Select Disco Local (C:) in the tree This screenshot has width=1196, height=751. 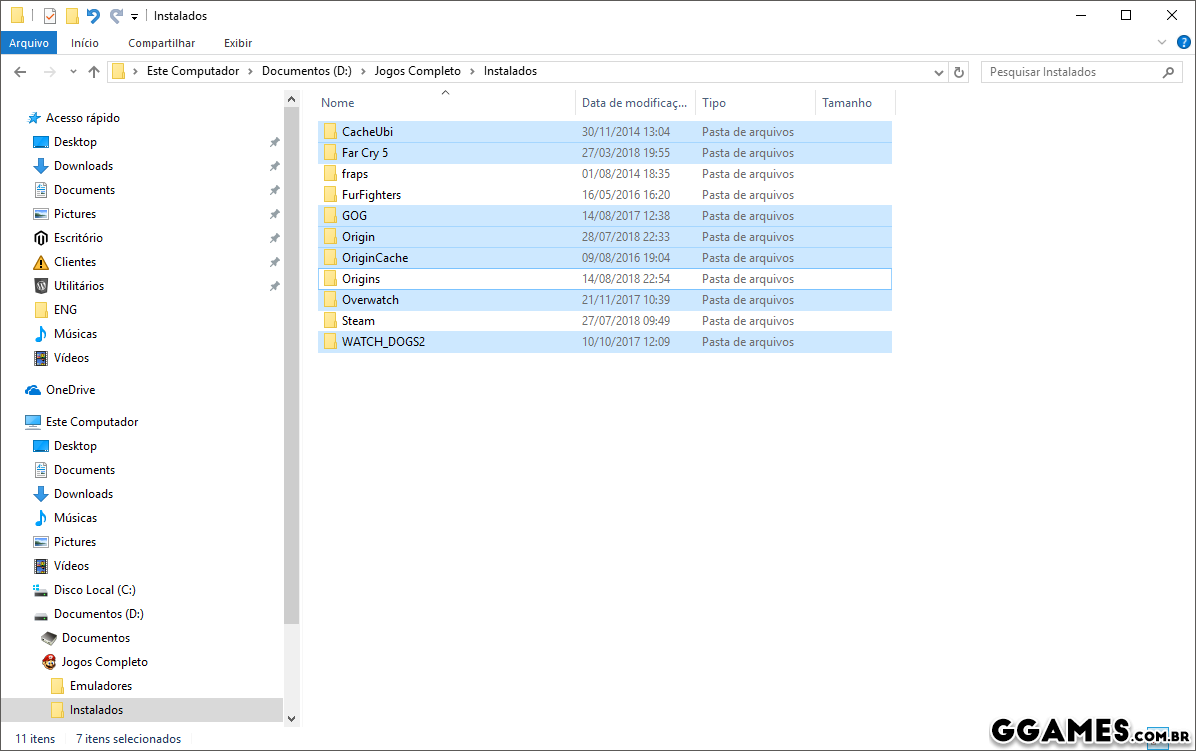tap(94, 590)
